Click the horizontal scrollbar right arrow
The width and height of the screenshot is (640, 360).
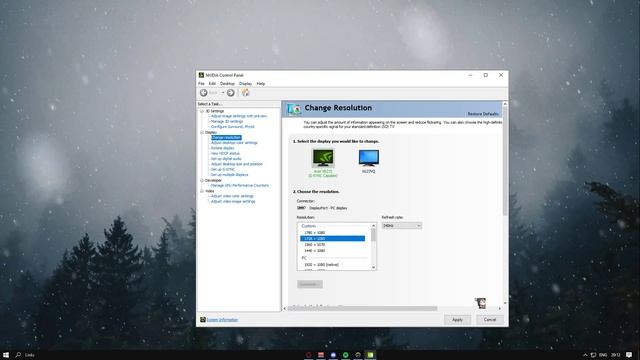(500, 309)
